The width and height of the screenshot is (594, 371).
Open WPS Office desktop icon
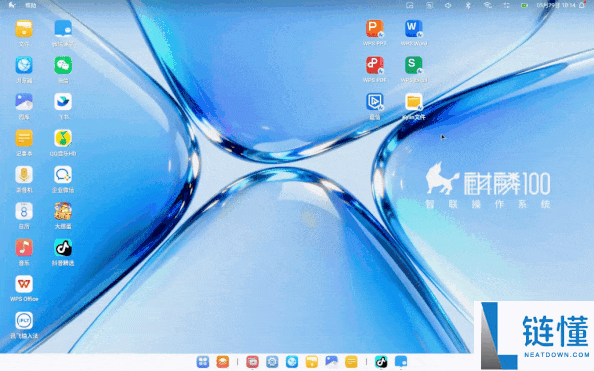pyautogui.click(x=24, y=284)
